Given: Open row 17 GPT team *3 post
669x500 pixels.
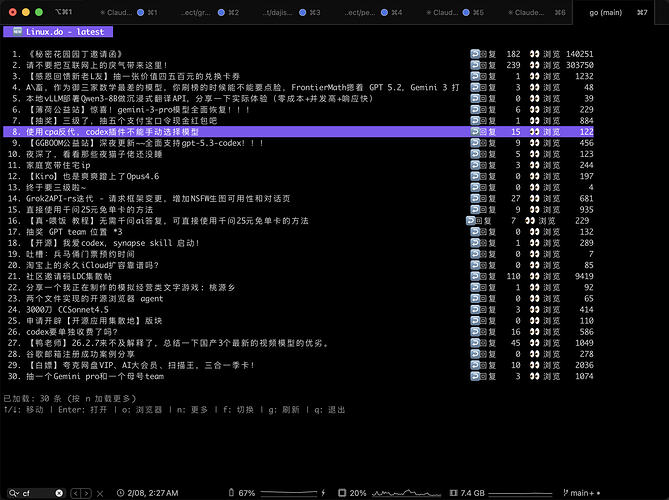Looking at the screenshot, I should point(298,232).
